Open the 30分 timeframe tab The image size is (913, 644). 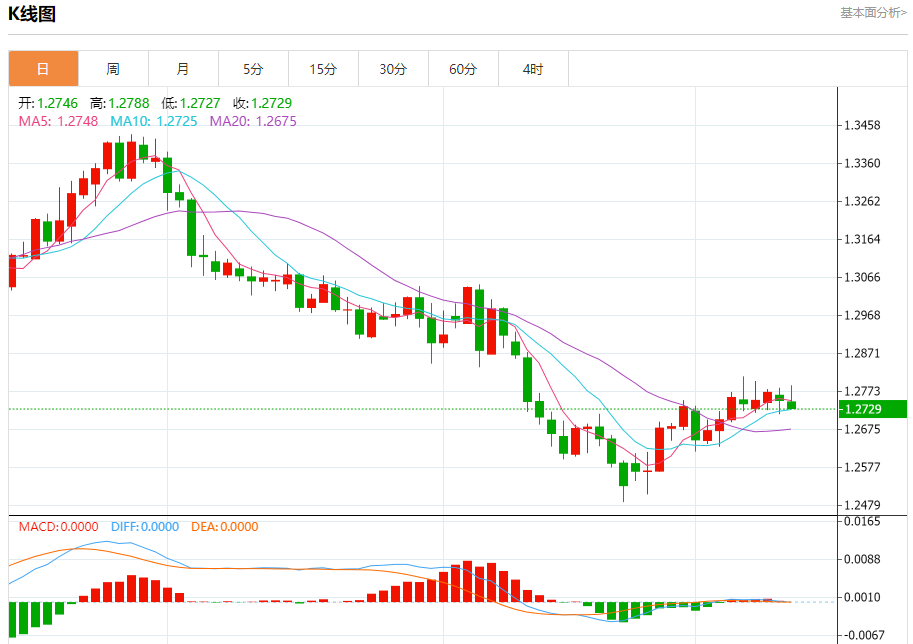[x=394, y=69]
